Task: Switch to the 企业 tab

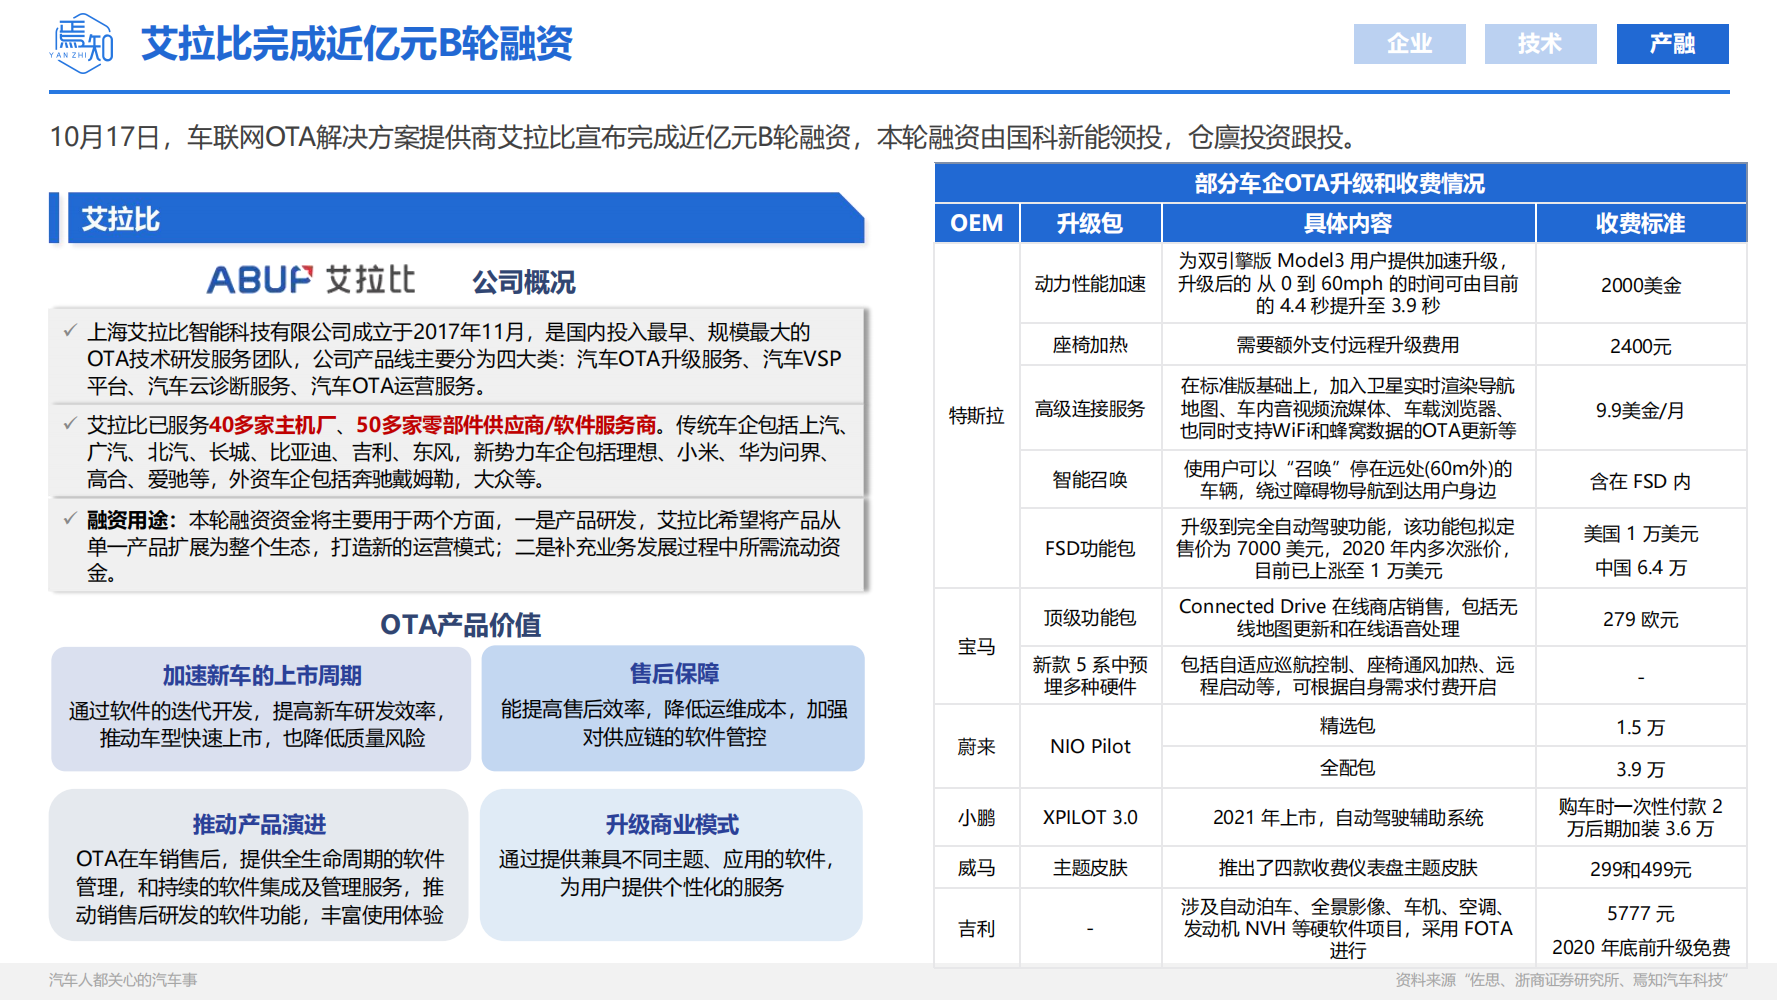Action: pyautogui.click(x=1409, y=44)
